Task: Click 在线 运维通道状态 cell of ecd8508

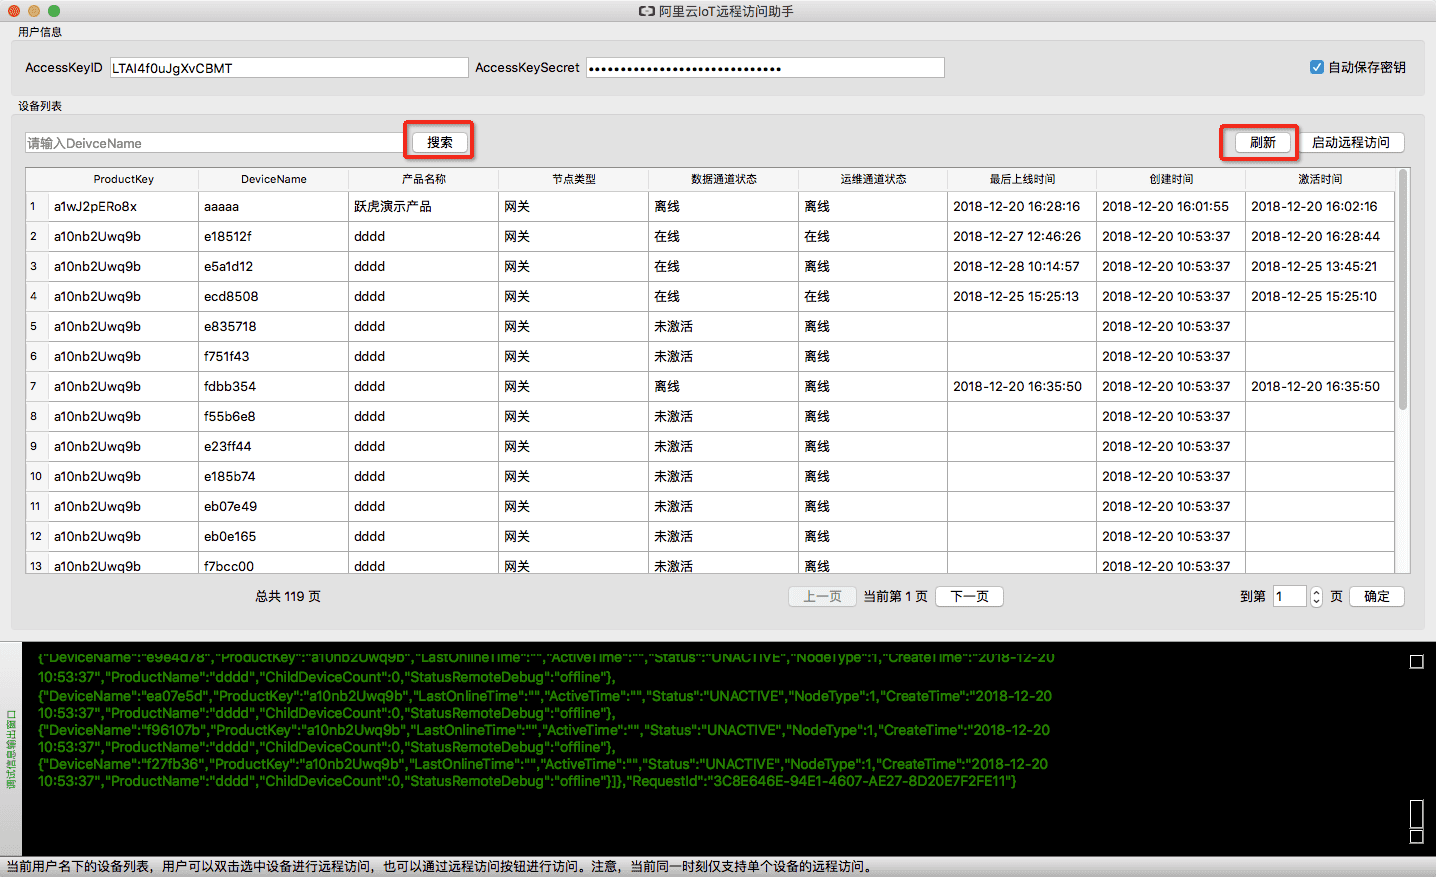Action: (873, 296)
